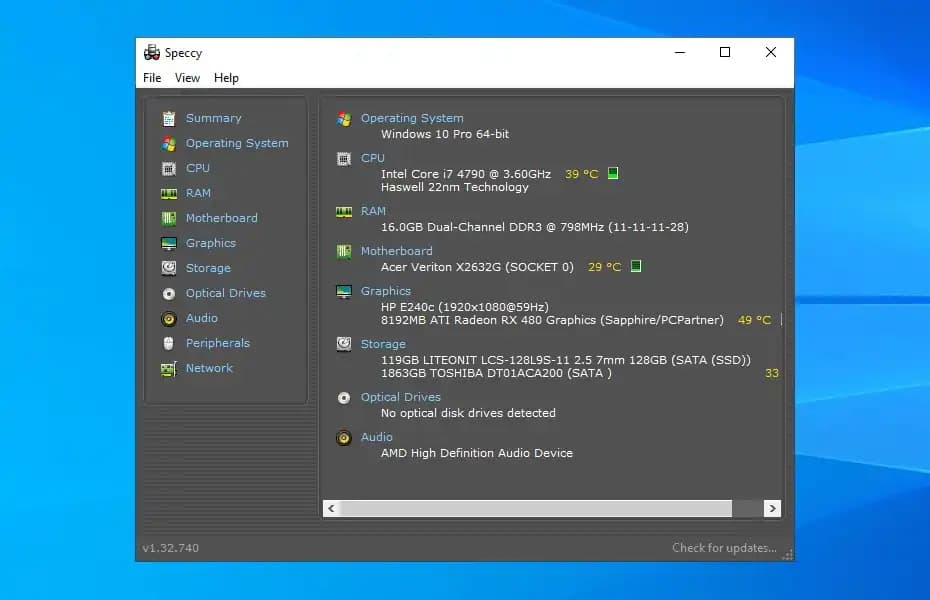The height and width of the screenshot is (600, 930).
Task: Go to the Summary section in sidebar
Action: click(213, 118)
